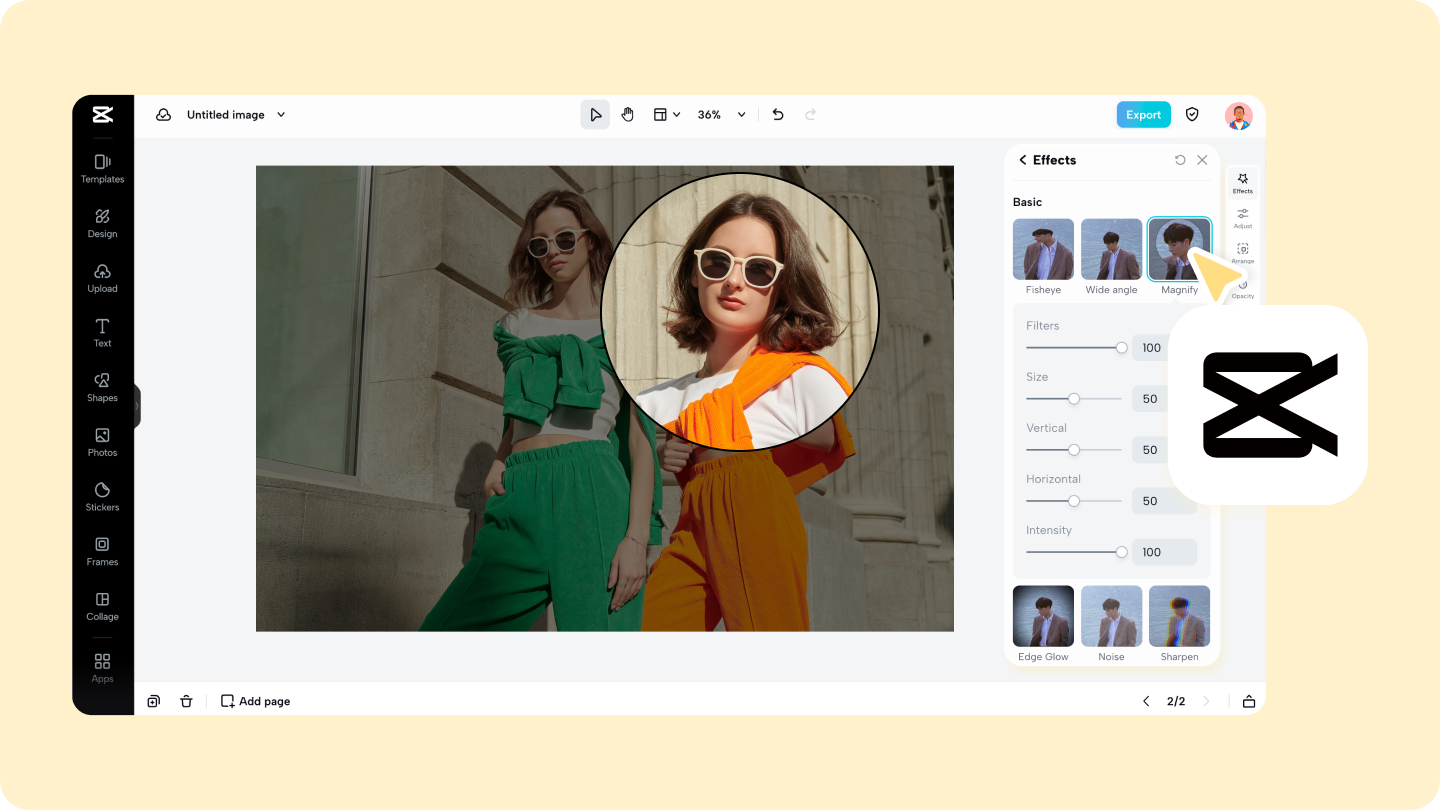Image resolution: width=1440 pixels, height=810 pixels.
Task: Click the Intensity slider handle
Action: point(1121,552)
